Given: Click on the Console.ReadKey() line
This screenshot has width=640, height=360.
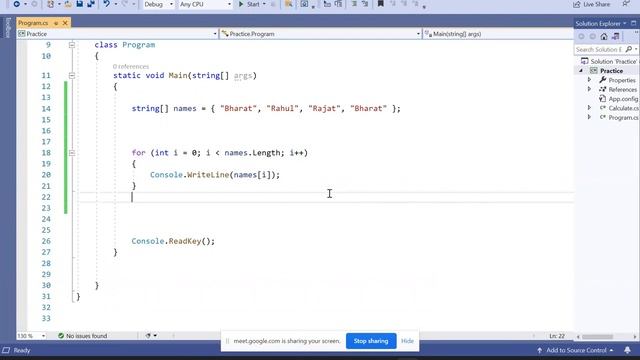Looking at the screenshot, I should pyautogui.click(x=173, y=241).
